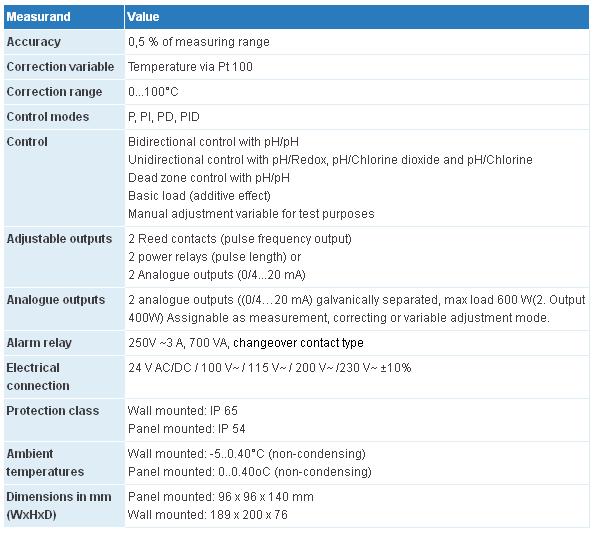Select the Correction variable label
This screenshot has width=598, height=535.
(x=60, y=67)
